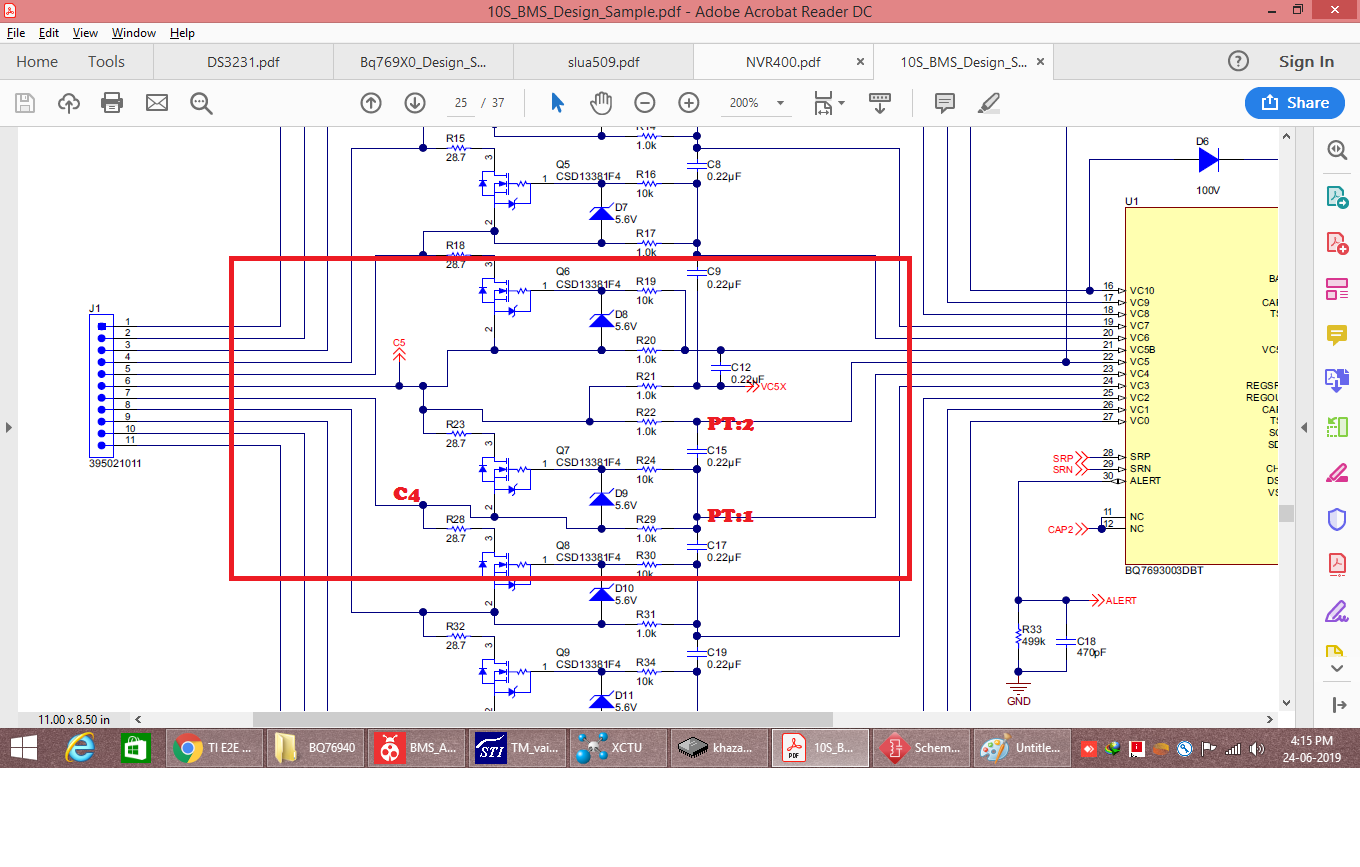Image resolution: width=1360 pixels, height=867 pixels.
Task: Open Comment tool in right pane
Action: click(x=1337, y=335)
